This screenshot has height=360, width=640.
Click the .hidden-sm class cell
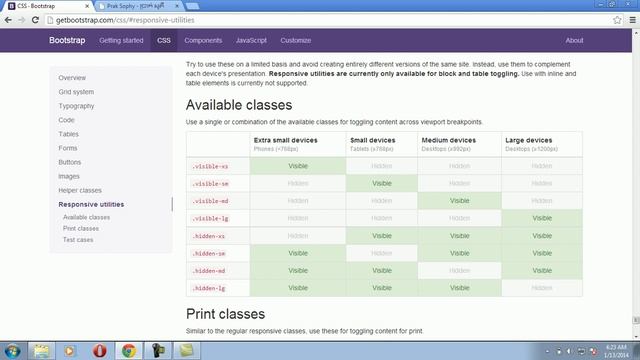218,253
